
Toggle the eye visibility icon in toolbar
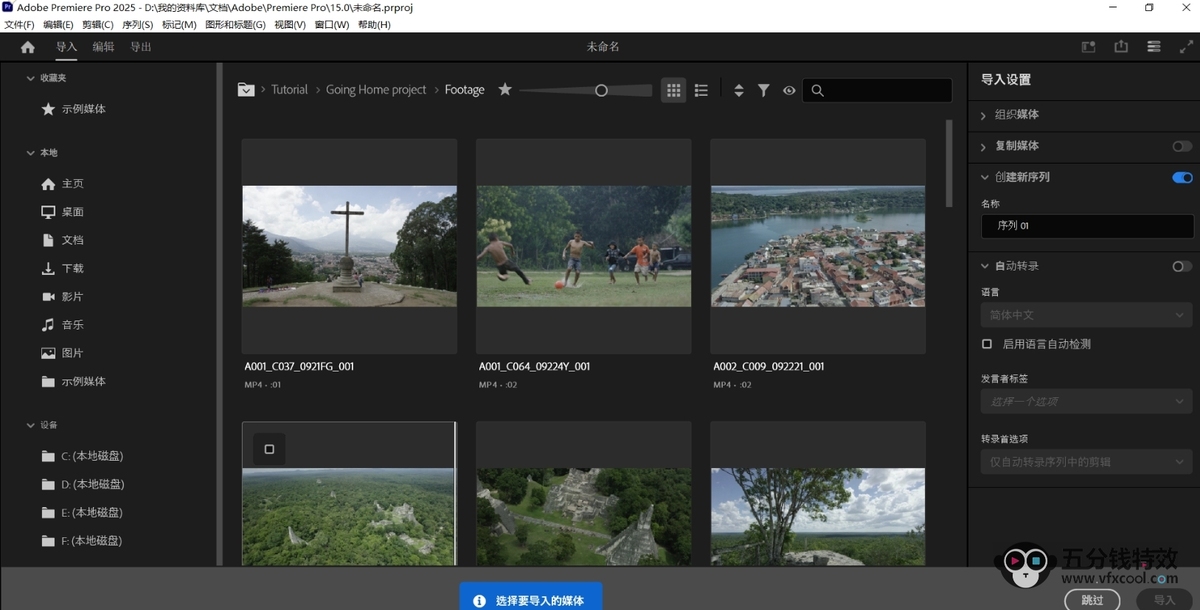(x=789, y=90)
